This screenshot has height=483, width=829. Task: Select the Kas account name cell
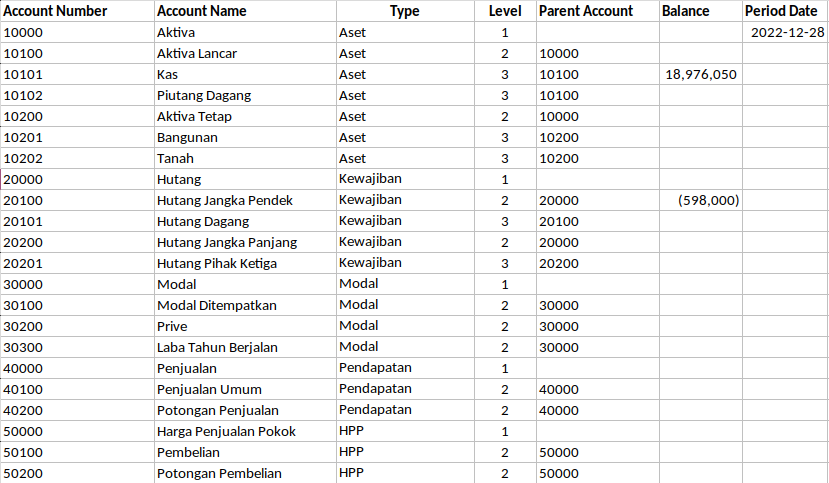tap(245, 75)
